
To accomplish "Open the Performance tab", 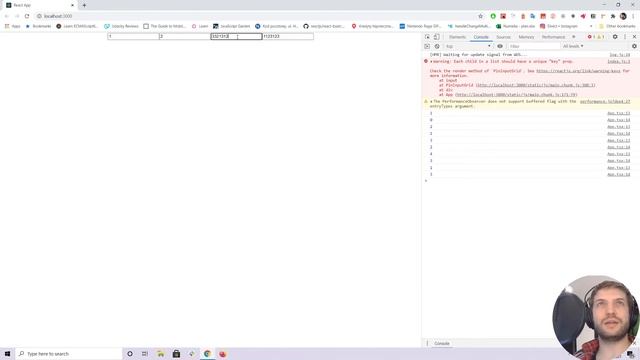I will point(553,37).
